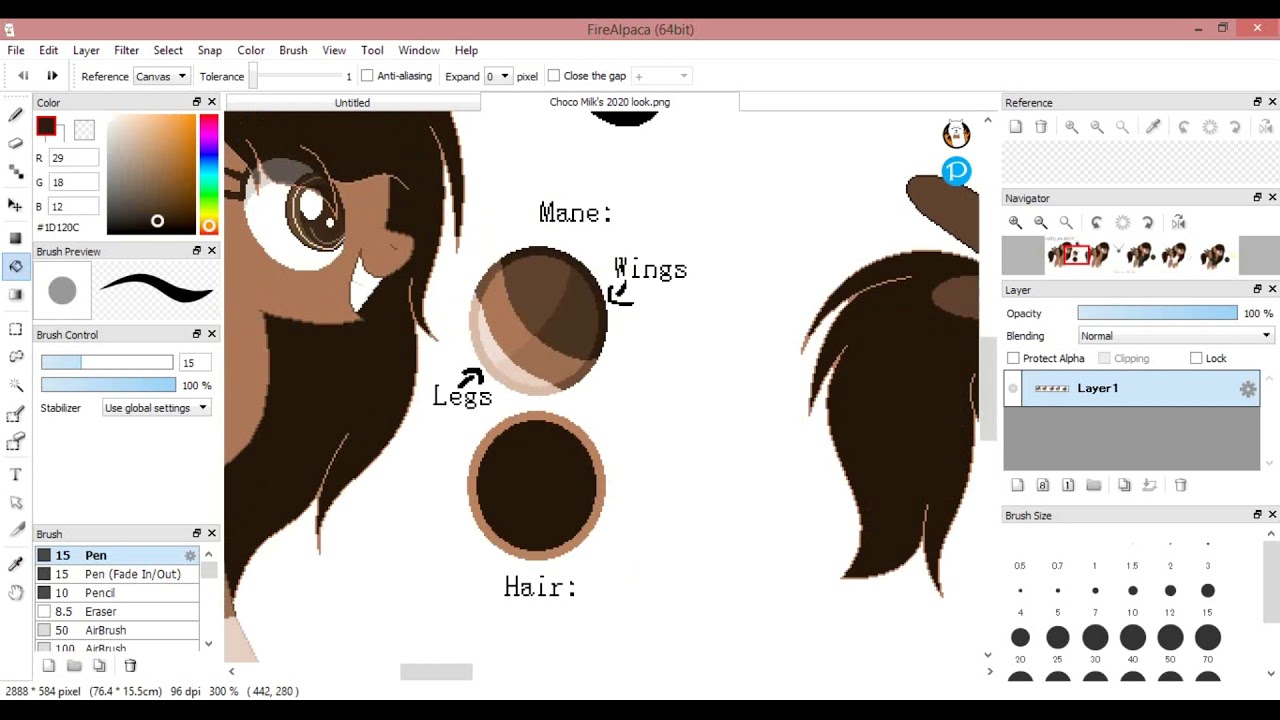Open the Expand pixel value dropdown
Screen dimensions: 1280x720
pos(497,76)
